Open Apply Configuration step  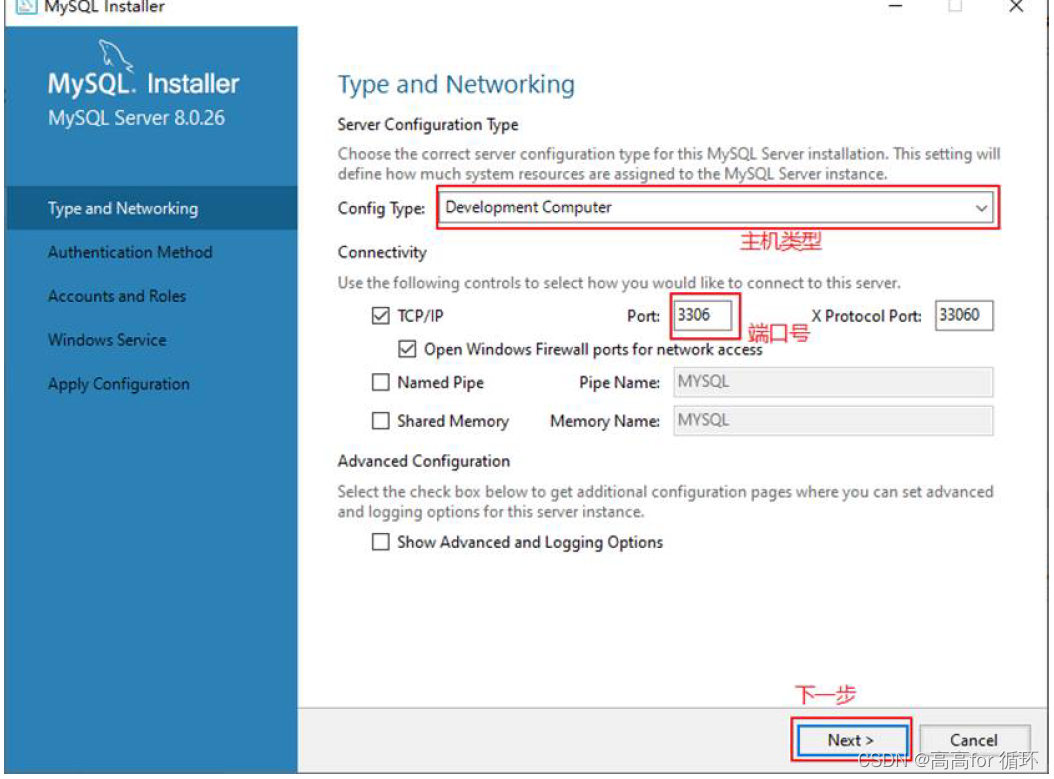click(x=119, y=384)
